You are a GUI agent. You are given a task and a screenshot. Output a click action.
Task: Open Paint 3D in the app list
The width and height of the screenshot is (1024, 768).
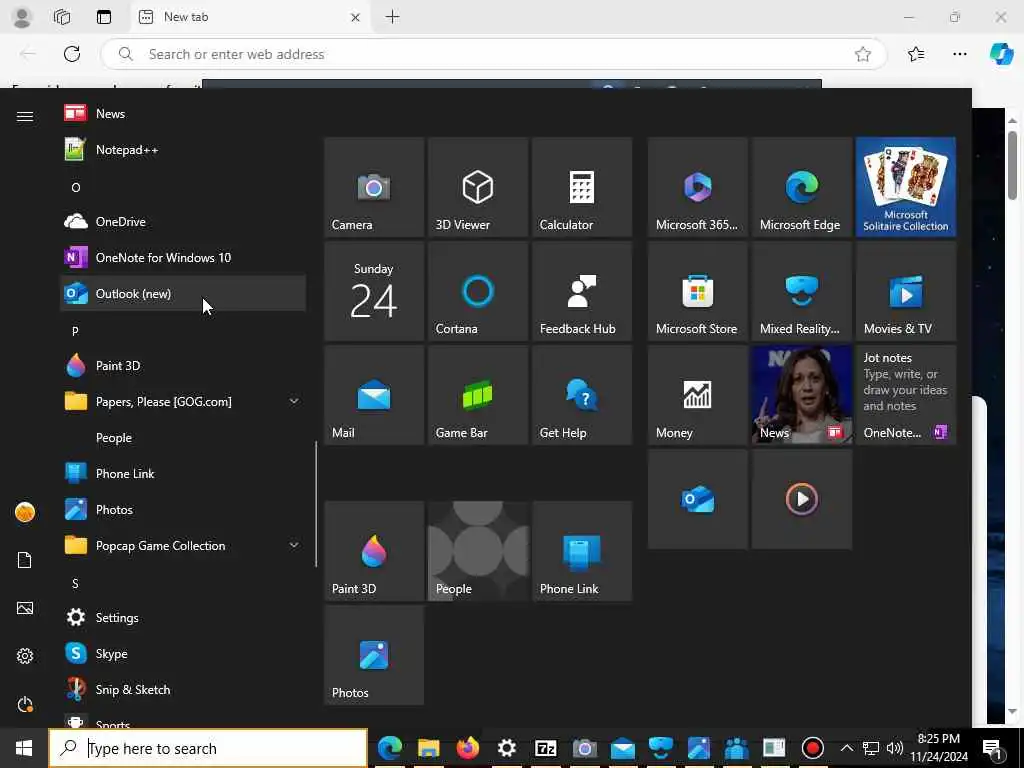click(x=183, y=365)
